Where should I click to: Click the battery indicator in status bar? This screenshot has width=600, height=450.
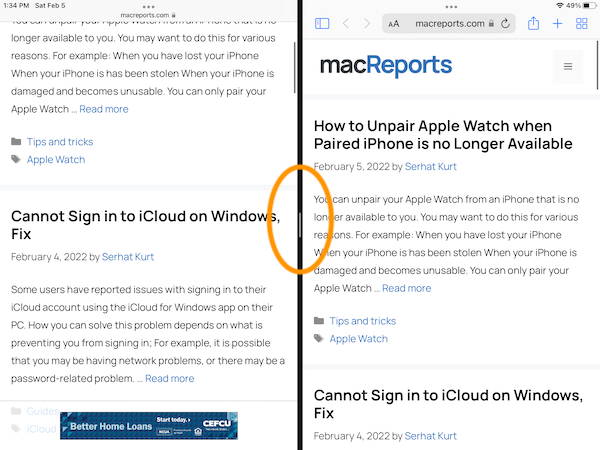coord(590,6)
